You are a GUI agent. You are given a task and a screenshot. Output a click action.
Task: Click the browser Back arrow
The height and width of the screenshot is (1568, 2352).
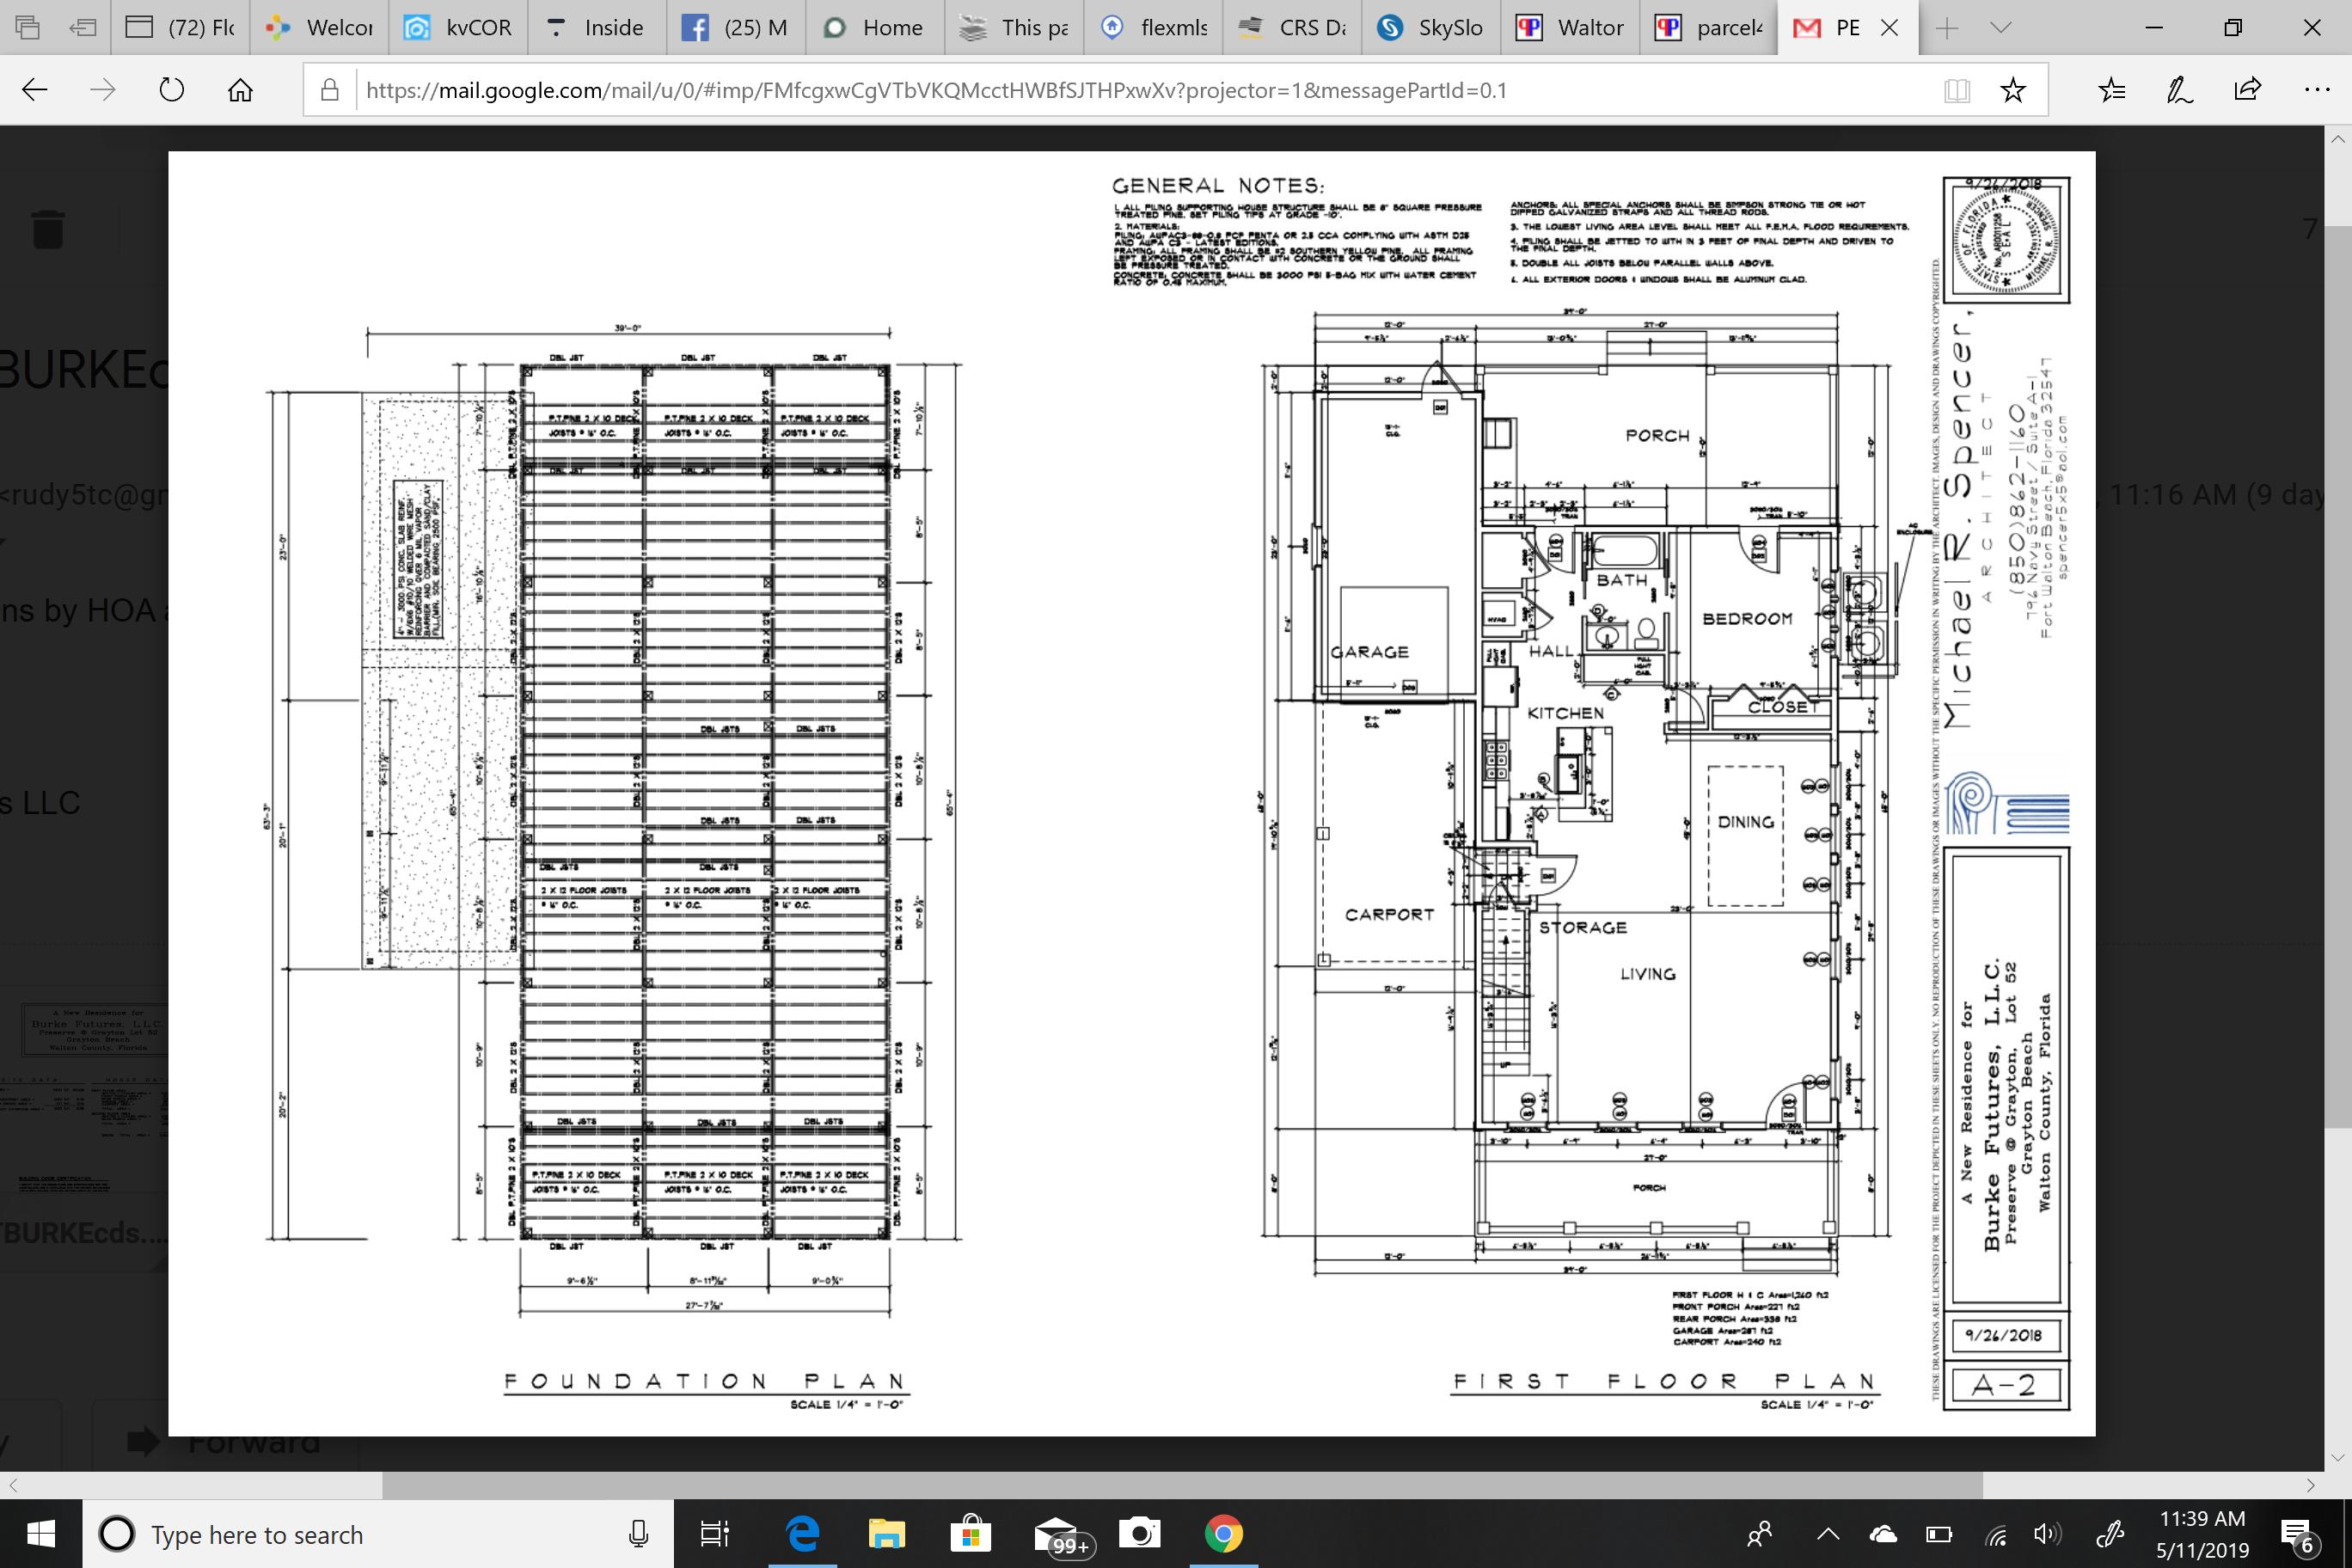[35, 90]
